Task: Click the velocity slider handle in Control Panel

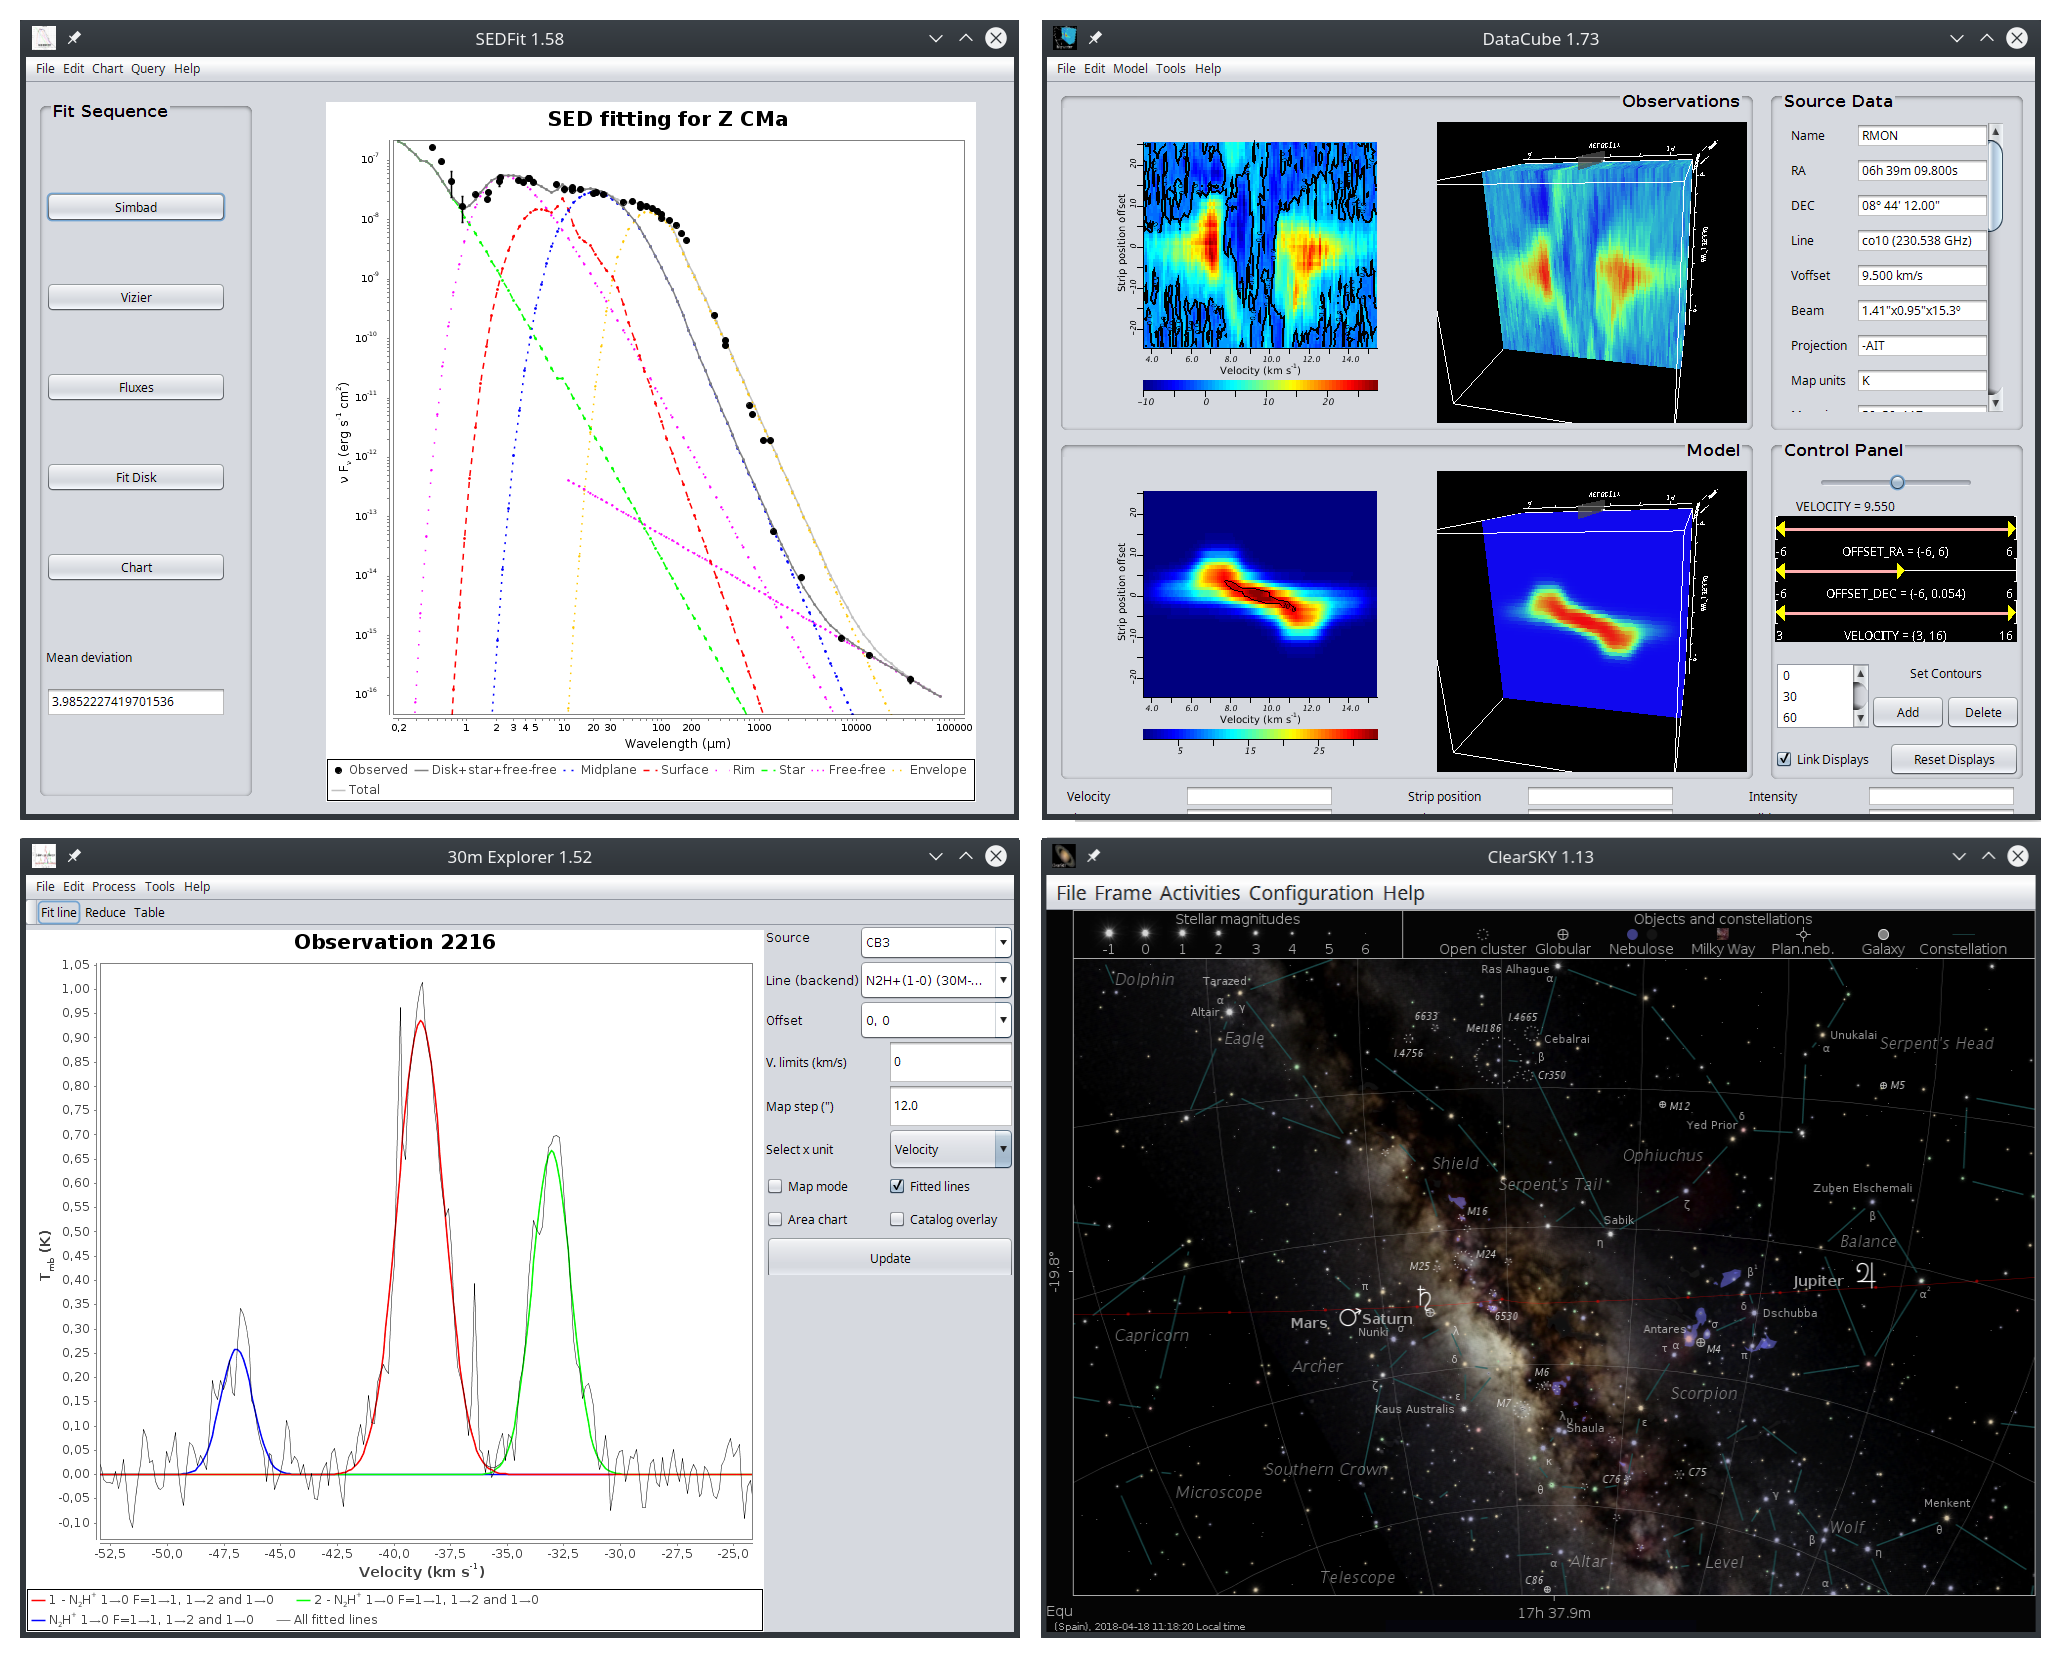Action: point(1897,482)
